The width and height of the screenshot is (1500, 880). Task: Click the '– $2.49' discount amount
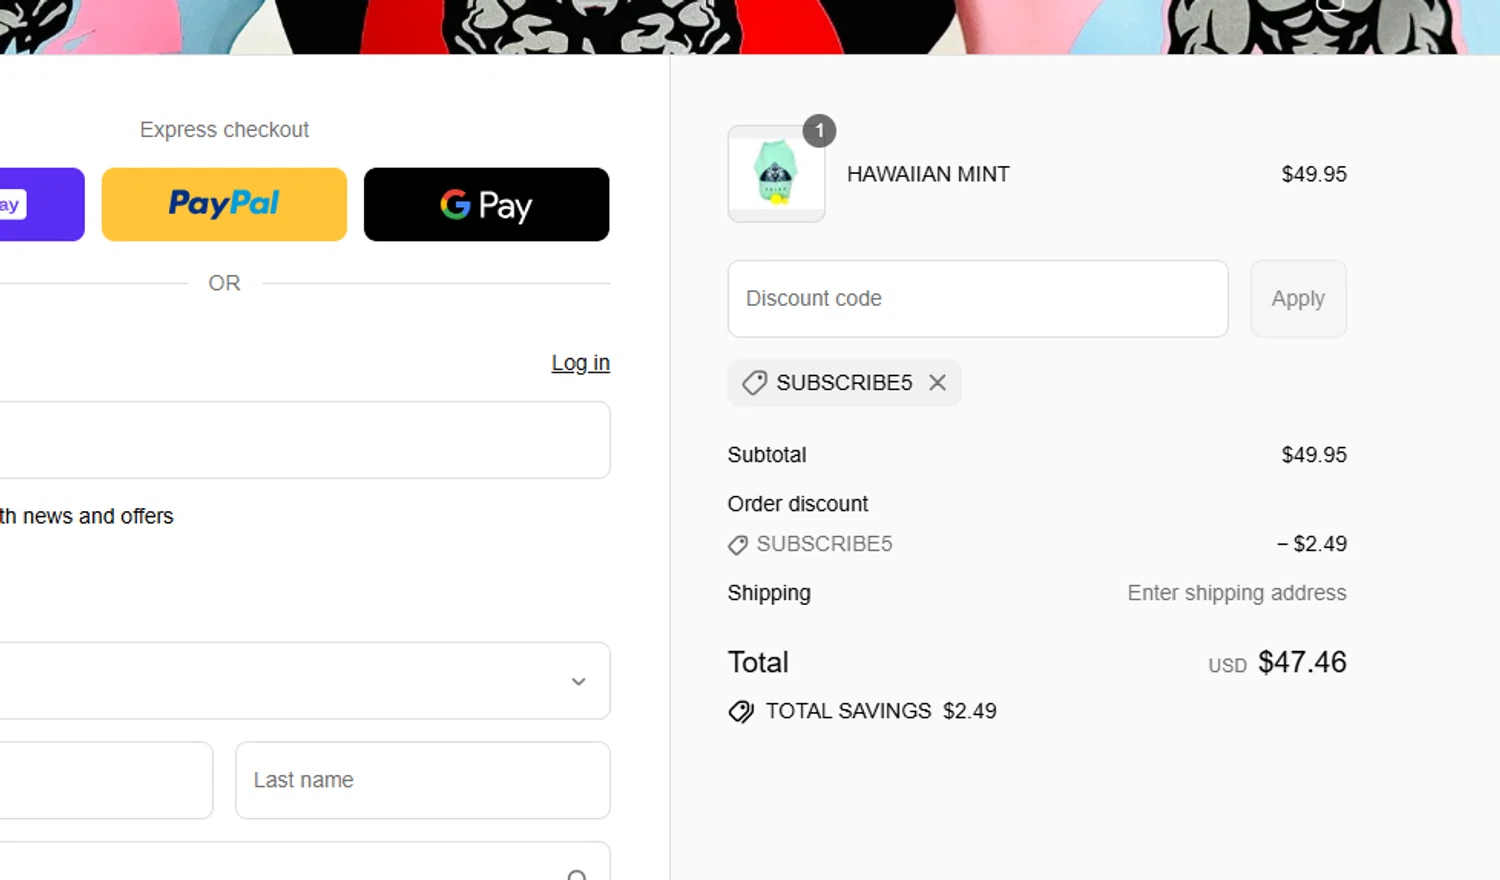click(1312, 544)
